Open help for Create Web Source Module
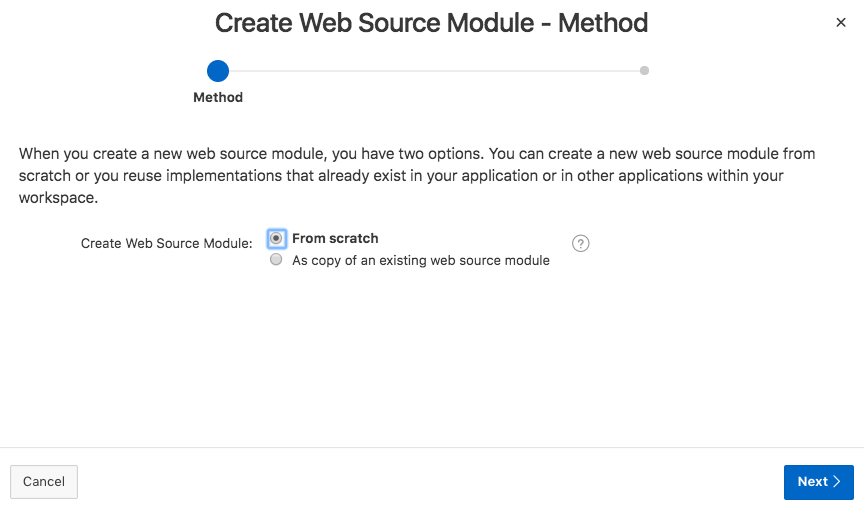This screenshot has width=864, height=515. pos(581,243)
